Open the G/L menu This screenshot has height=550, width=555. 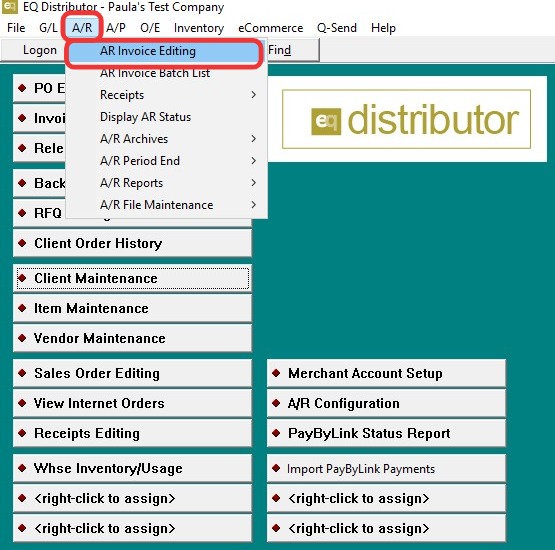tap(48, 28)
